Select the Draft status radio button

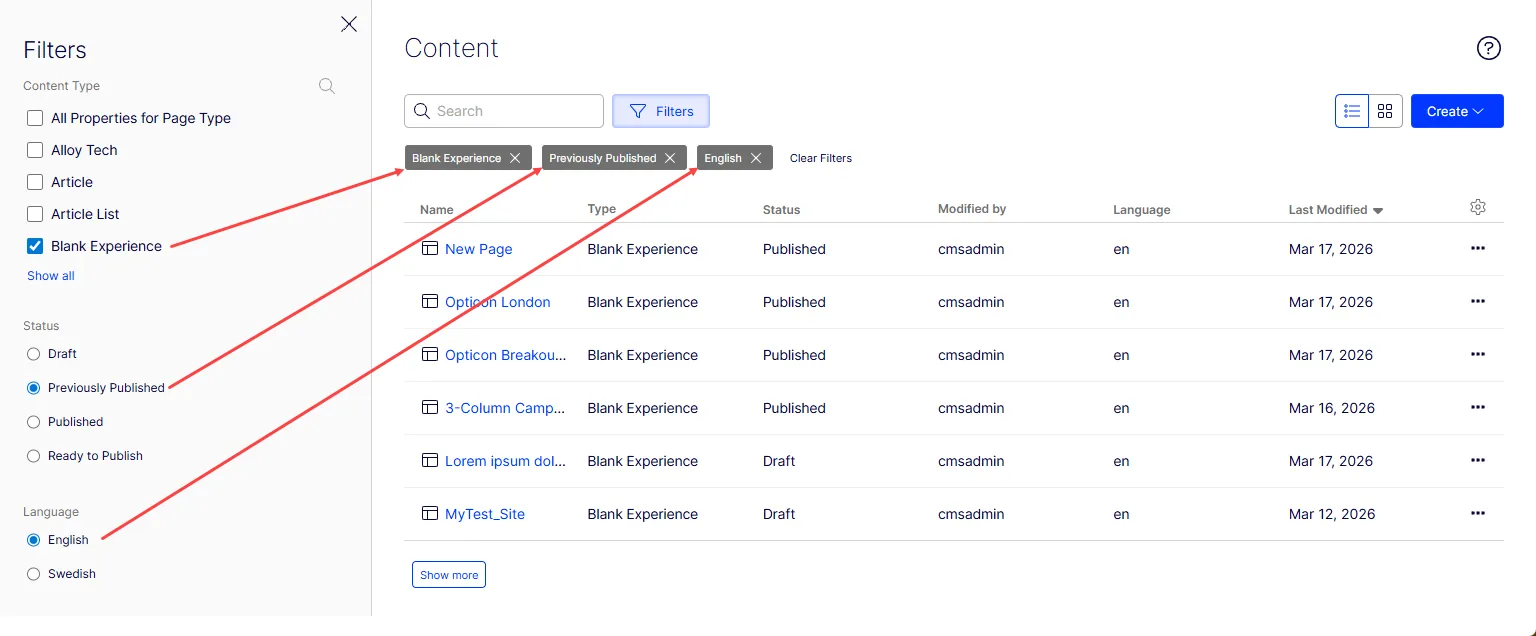pos(34,354)
